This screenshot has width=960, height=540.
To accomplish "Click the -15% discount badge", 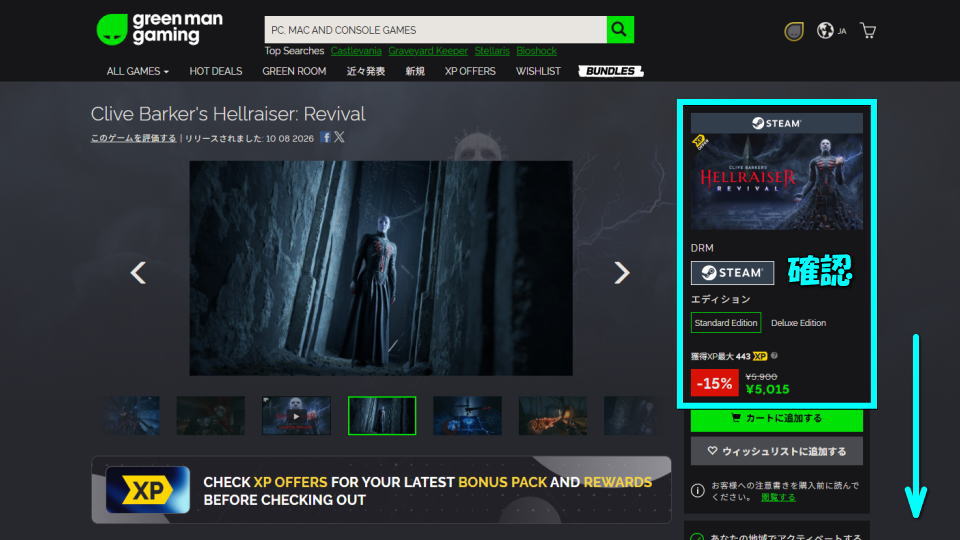I will click(714, 383).
